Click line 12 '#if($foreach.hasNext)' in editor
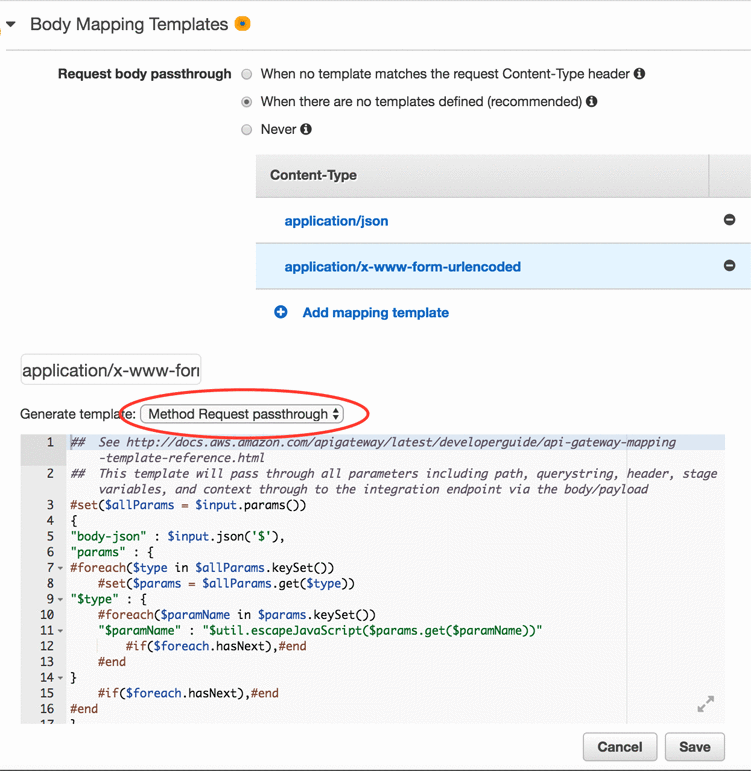 [216, 646]
